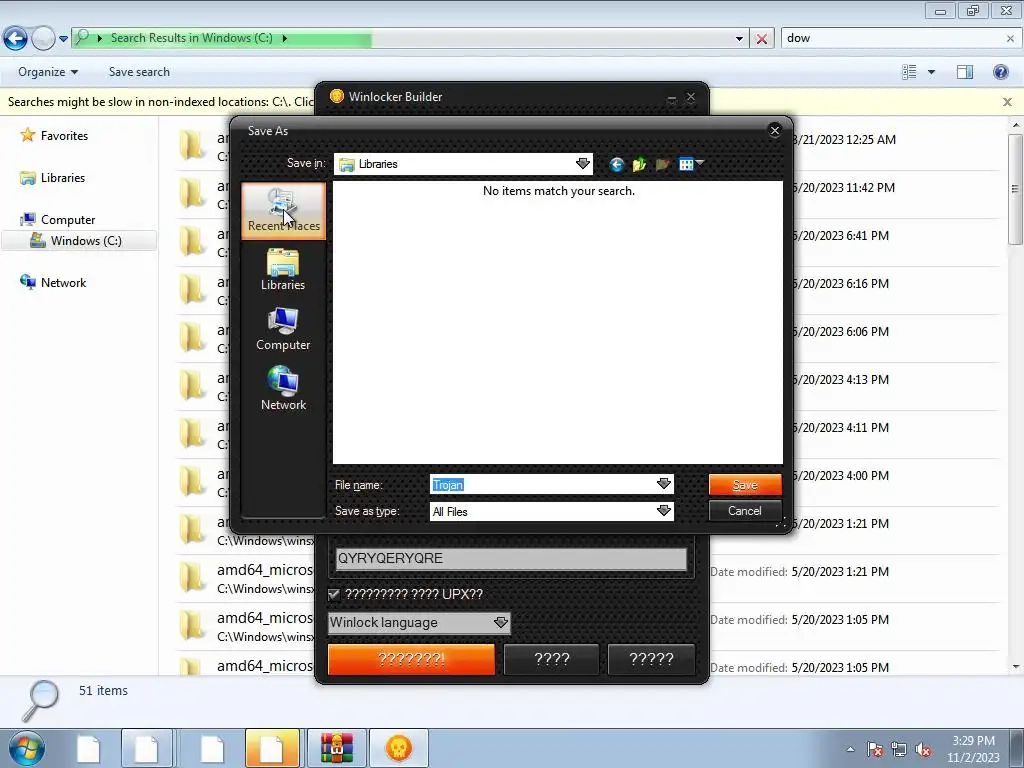Click the date 5/20/2023 6:41 PM
The width and height of the screenshot is (1024, 768).
pos(840,236)
